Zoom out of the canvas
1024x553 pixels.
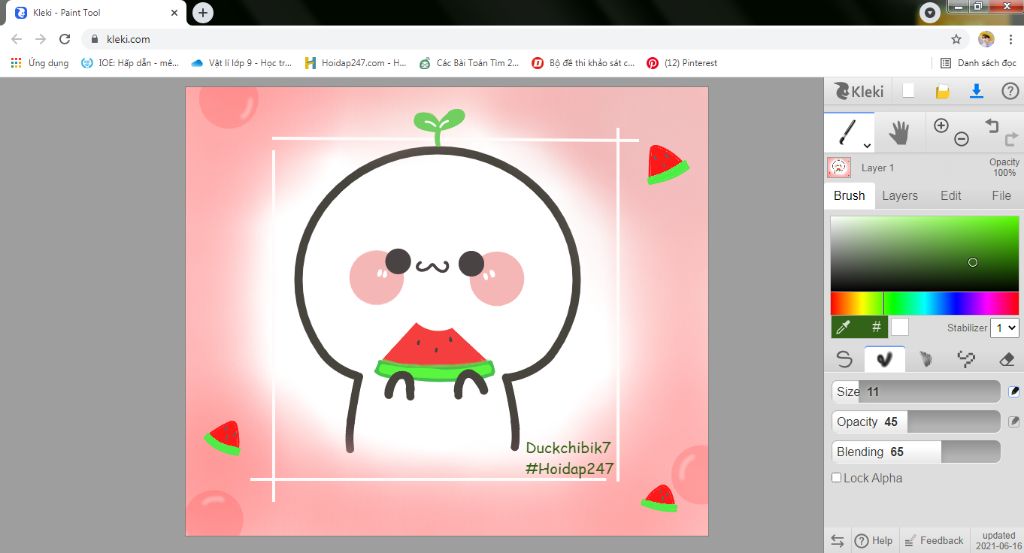[x=961, y=138]
